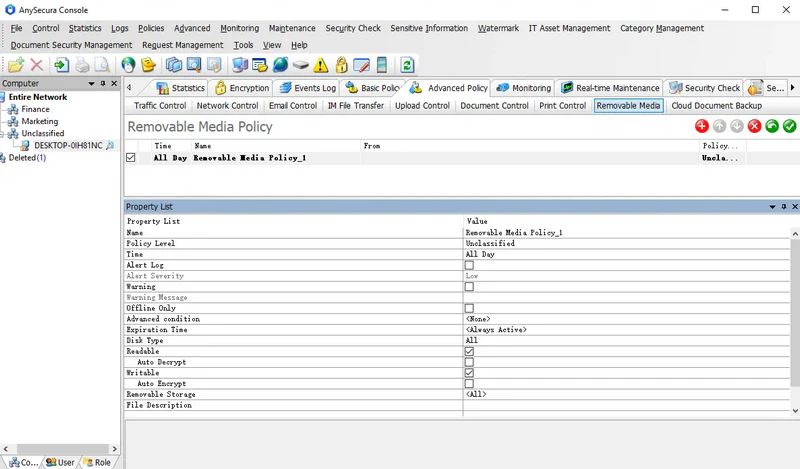Click the red X delete toolbar icon

37,65
